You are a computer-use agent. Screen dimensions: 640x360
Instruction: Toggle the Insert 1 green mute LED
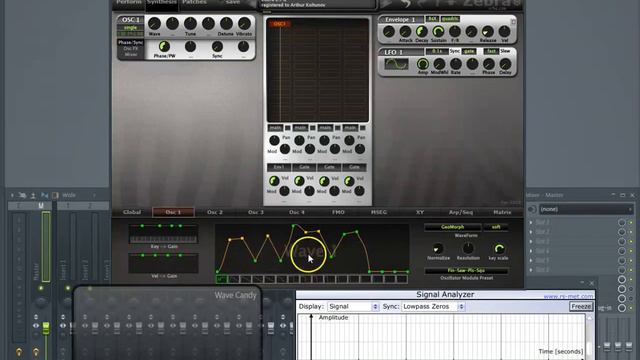coord(68,288)
